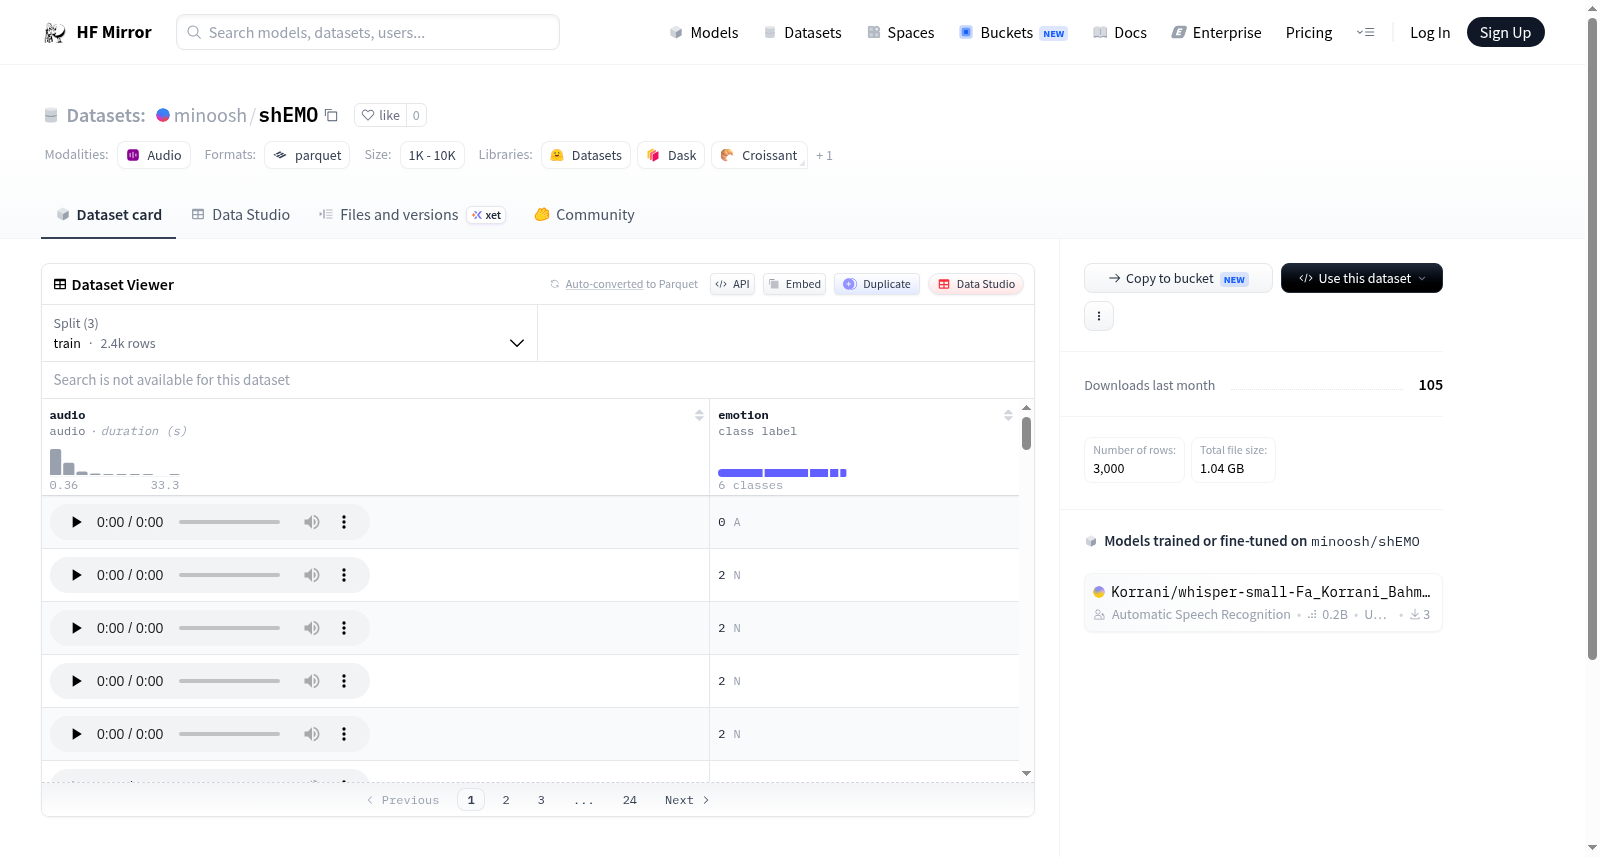Play audio in the third row

click(x=77, y=628)
